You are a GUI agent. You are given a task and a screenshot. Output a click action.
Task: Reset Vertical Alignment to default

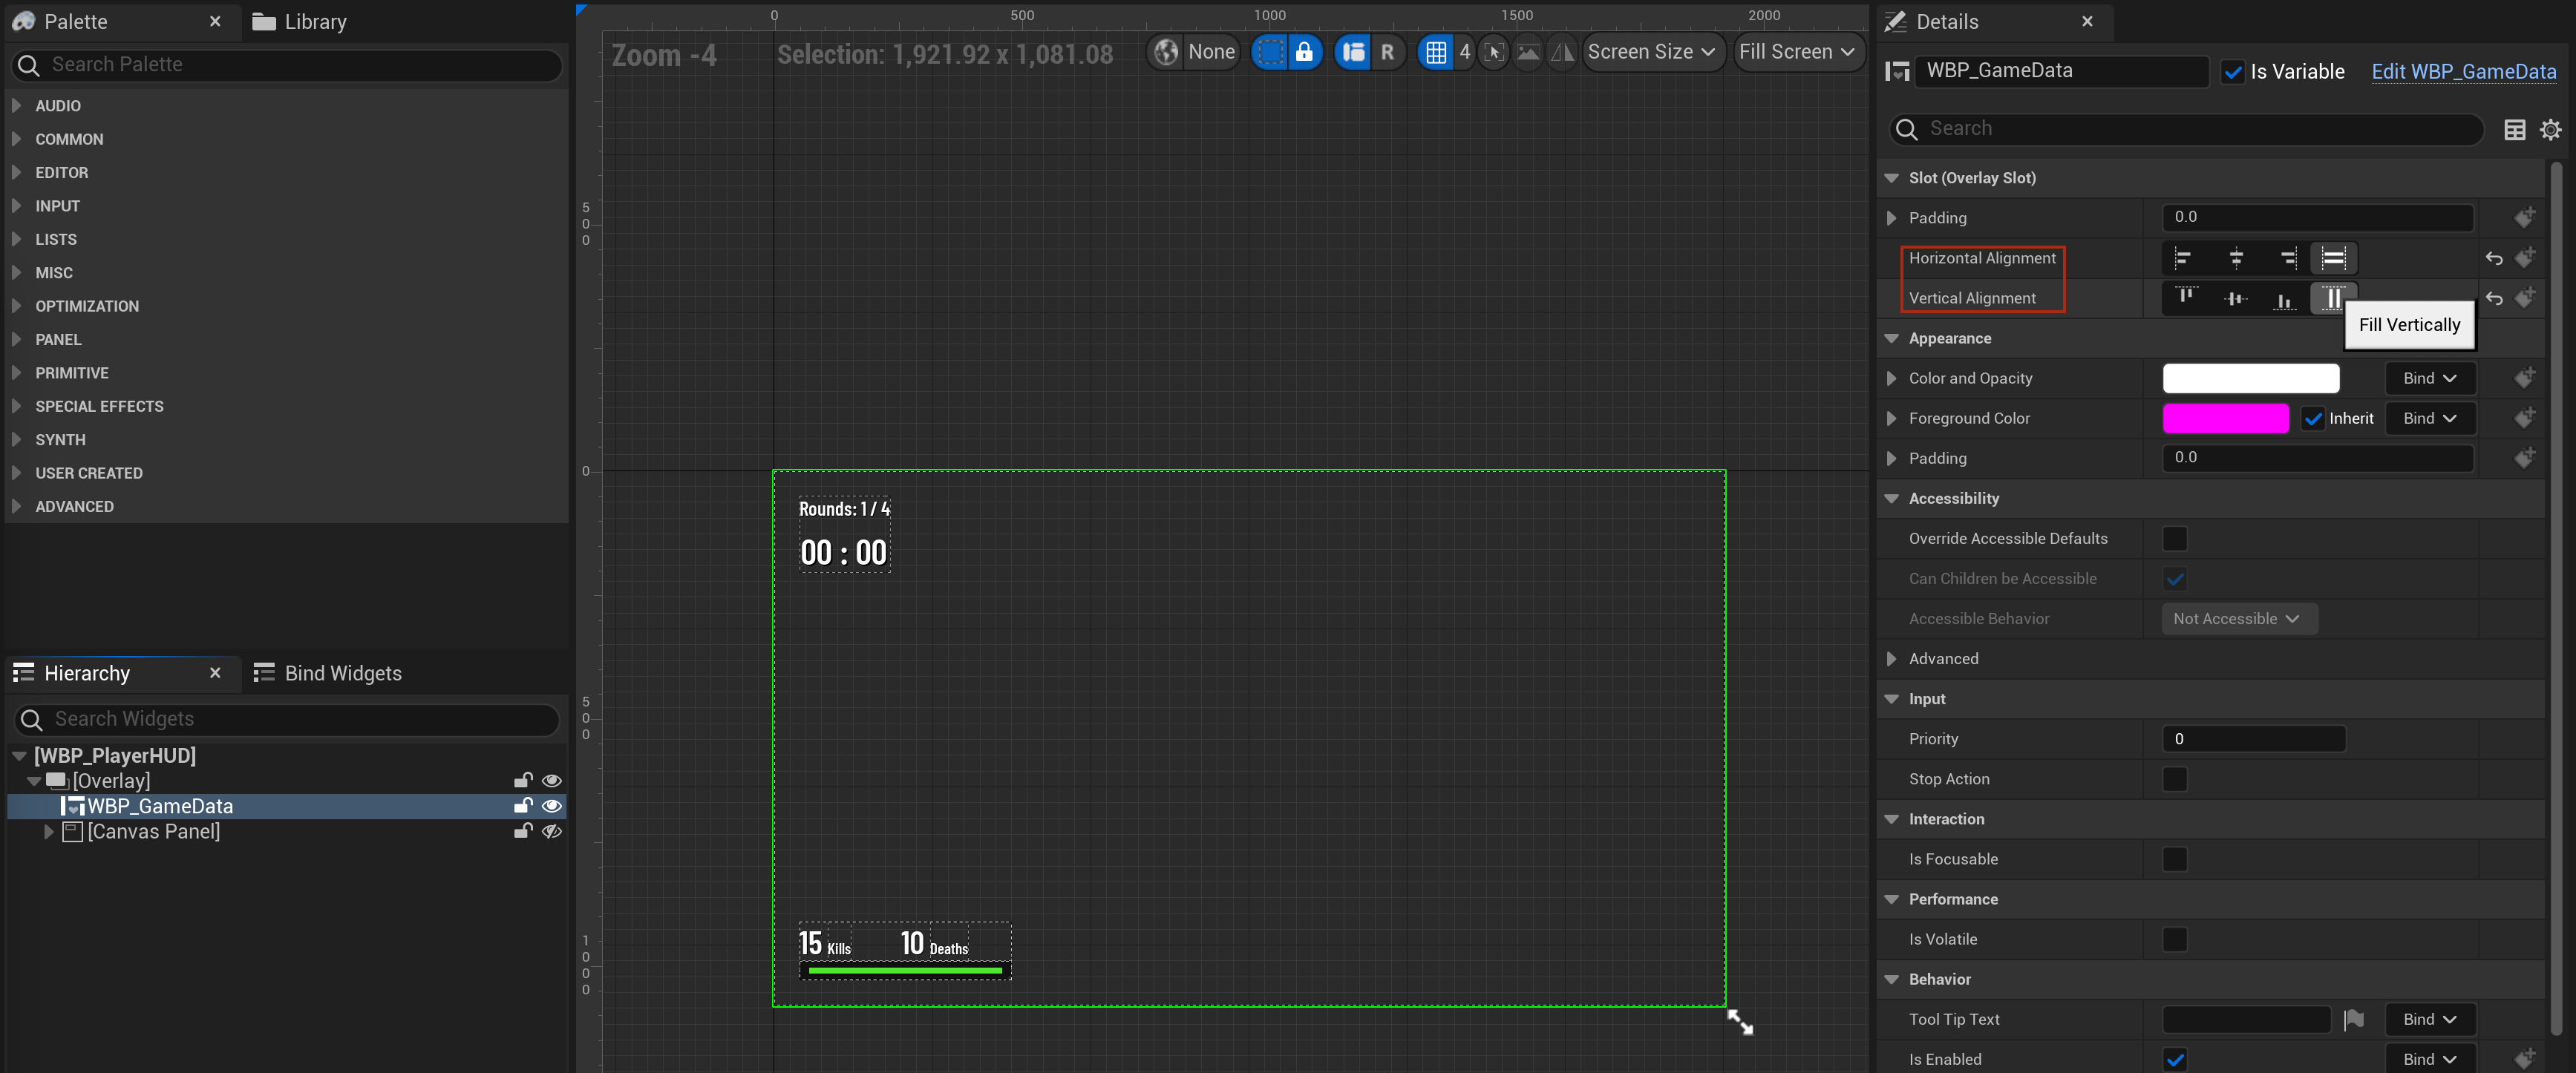pyautogui.click(x=2494, y=298)
